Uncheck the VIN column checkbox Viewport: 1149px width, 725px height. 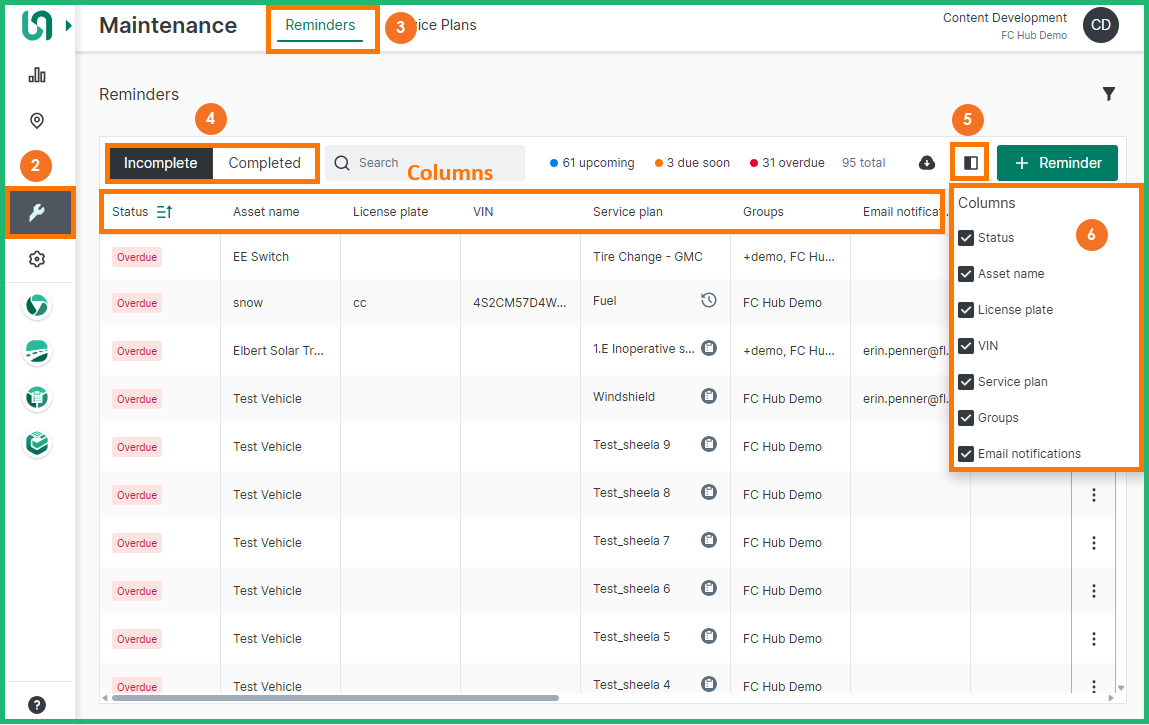[966, 346]
